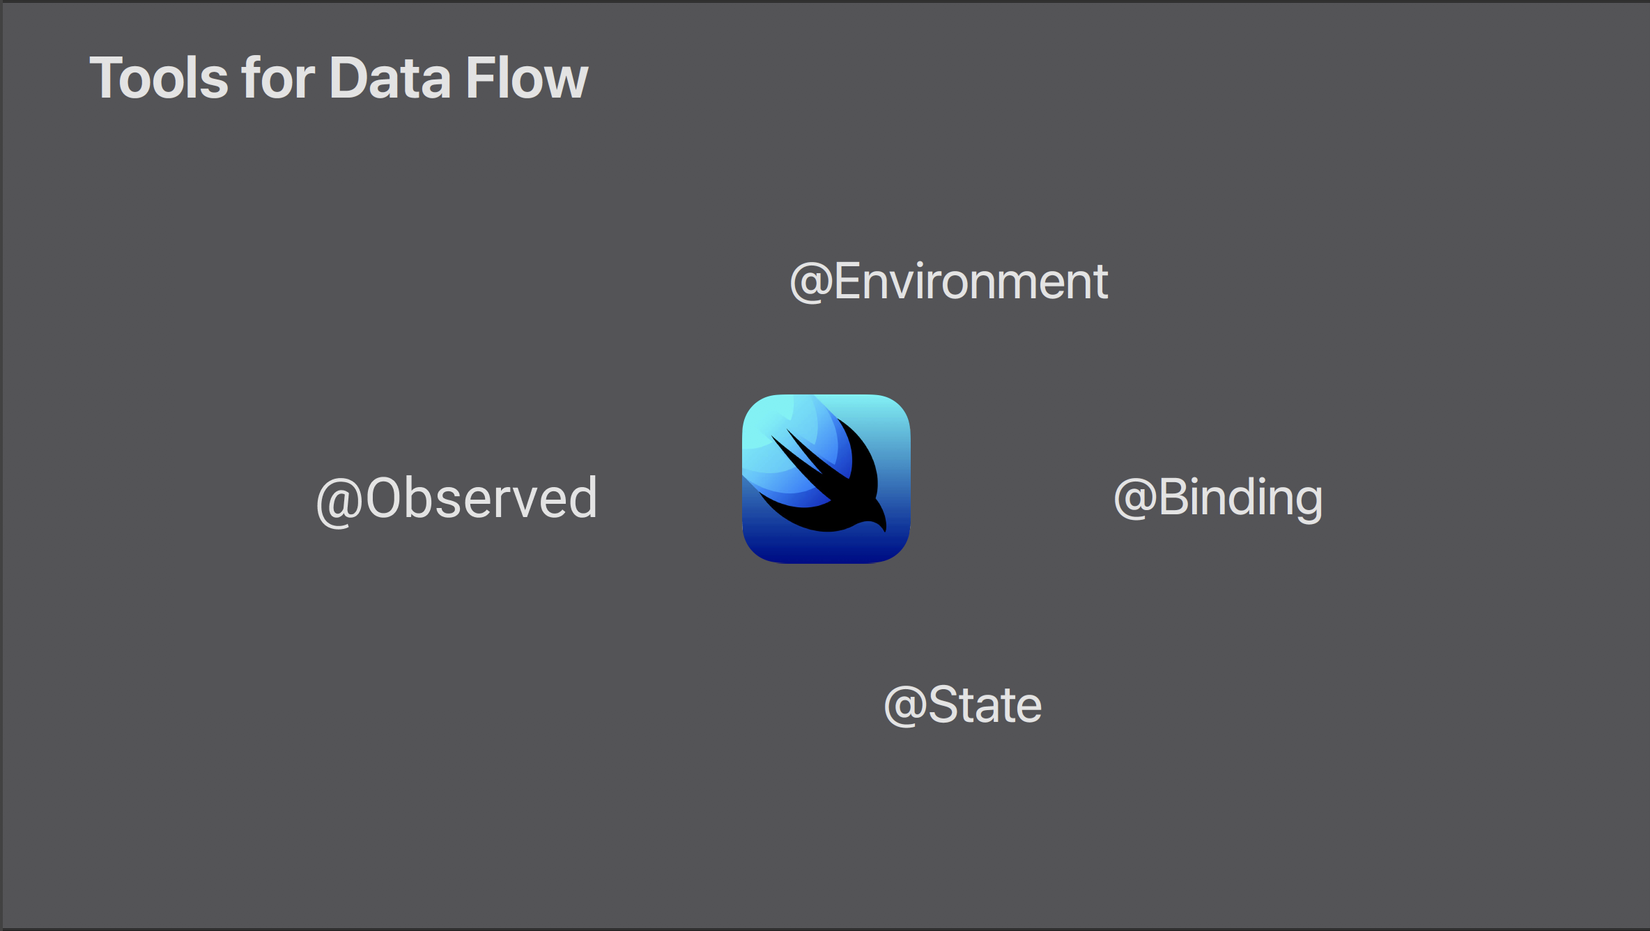Select the @State text

click(962, 705)
